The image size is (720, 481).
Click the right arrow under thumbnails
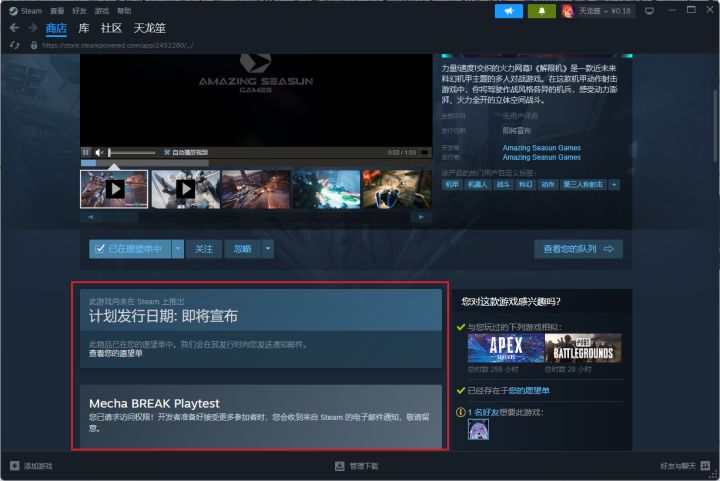tap(421, 217)
